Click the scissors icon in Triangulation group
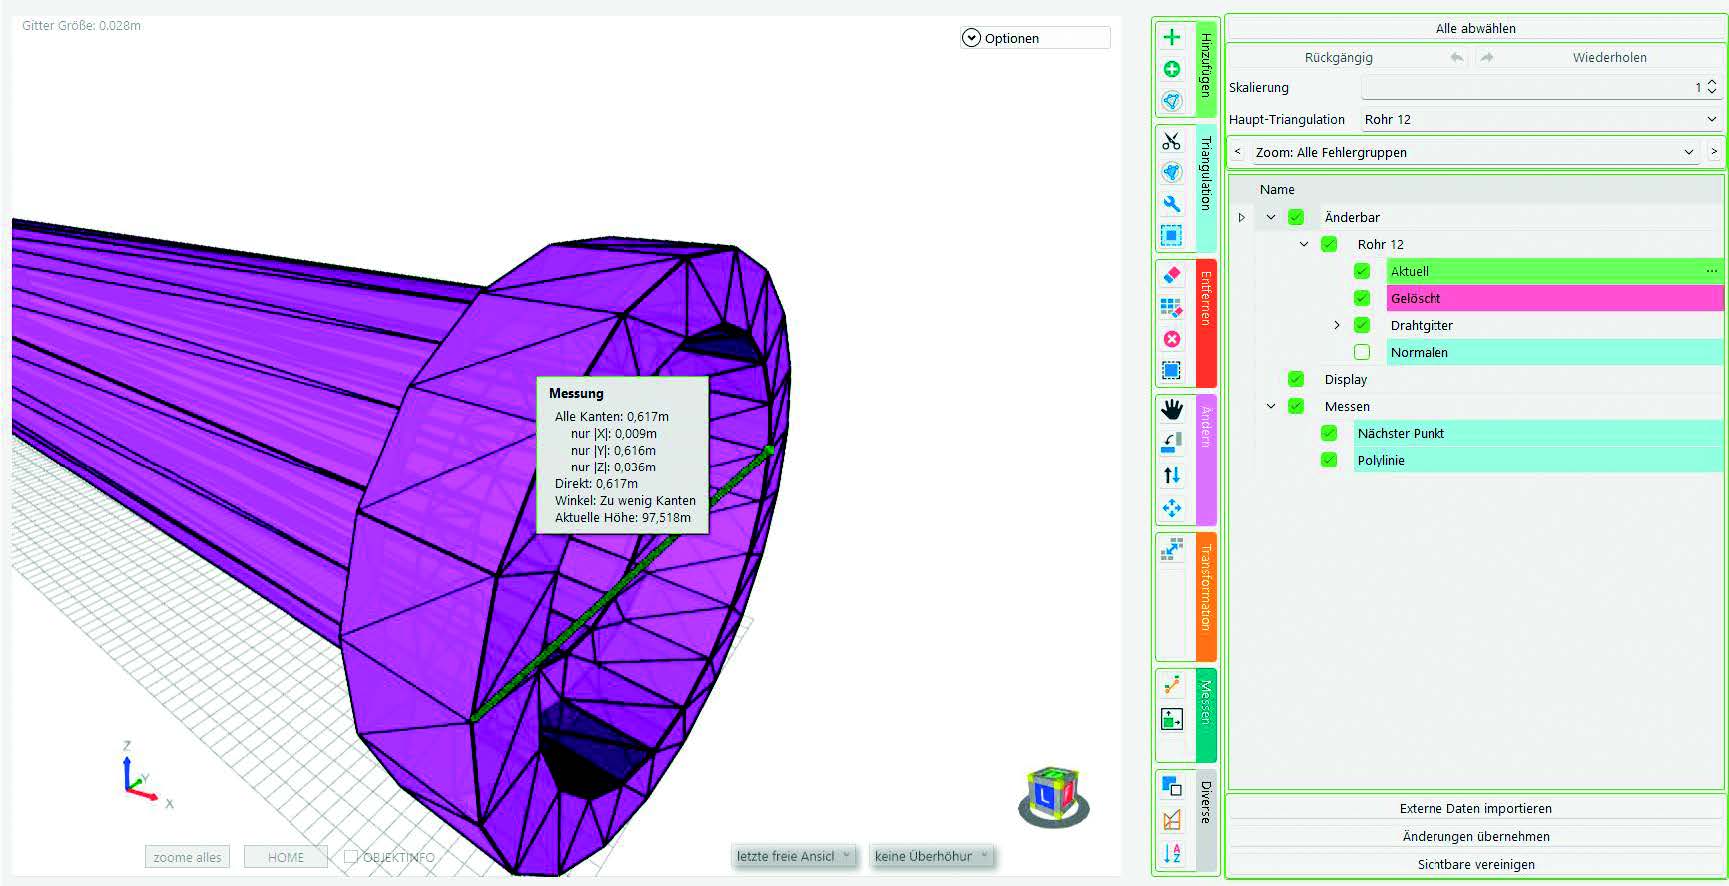The image size is (1729, 886). click(x=1171, y=141)
